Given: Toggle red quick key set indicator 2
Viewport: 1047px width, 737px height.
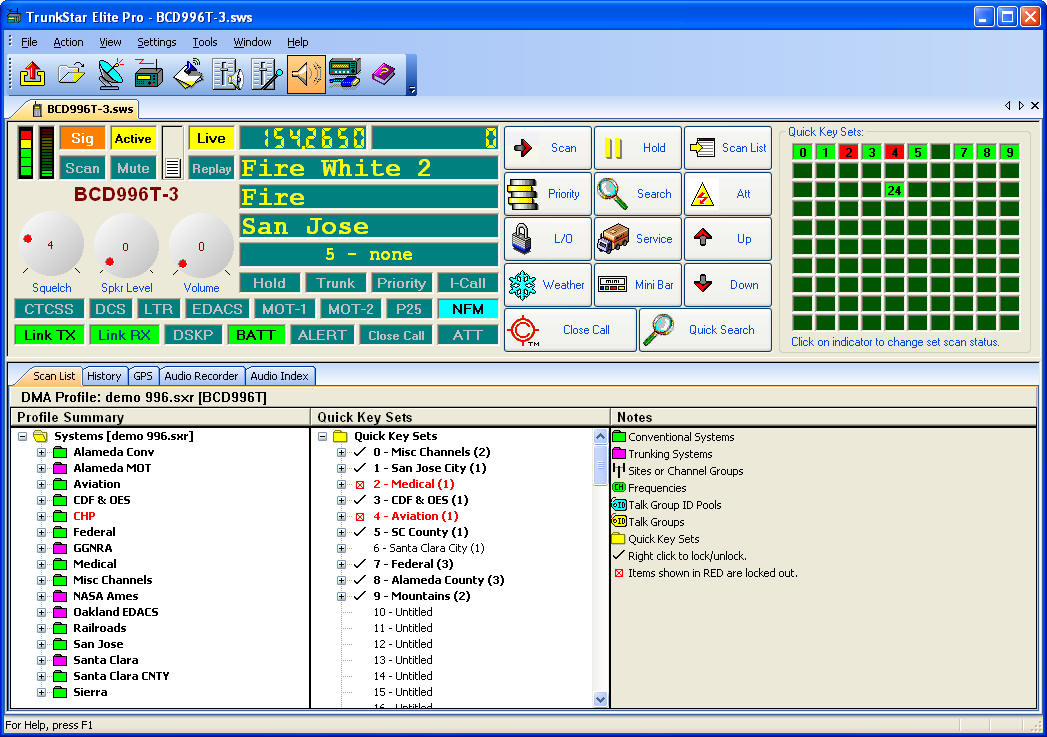Looking at the screenshot, I should click(849, 152).
